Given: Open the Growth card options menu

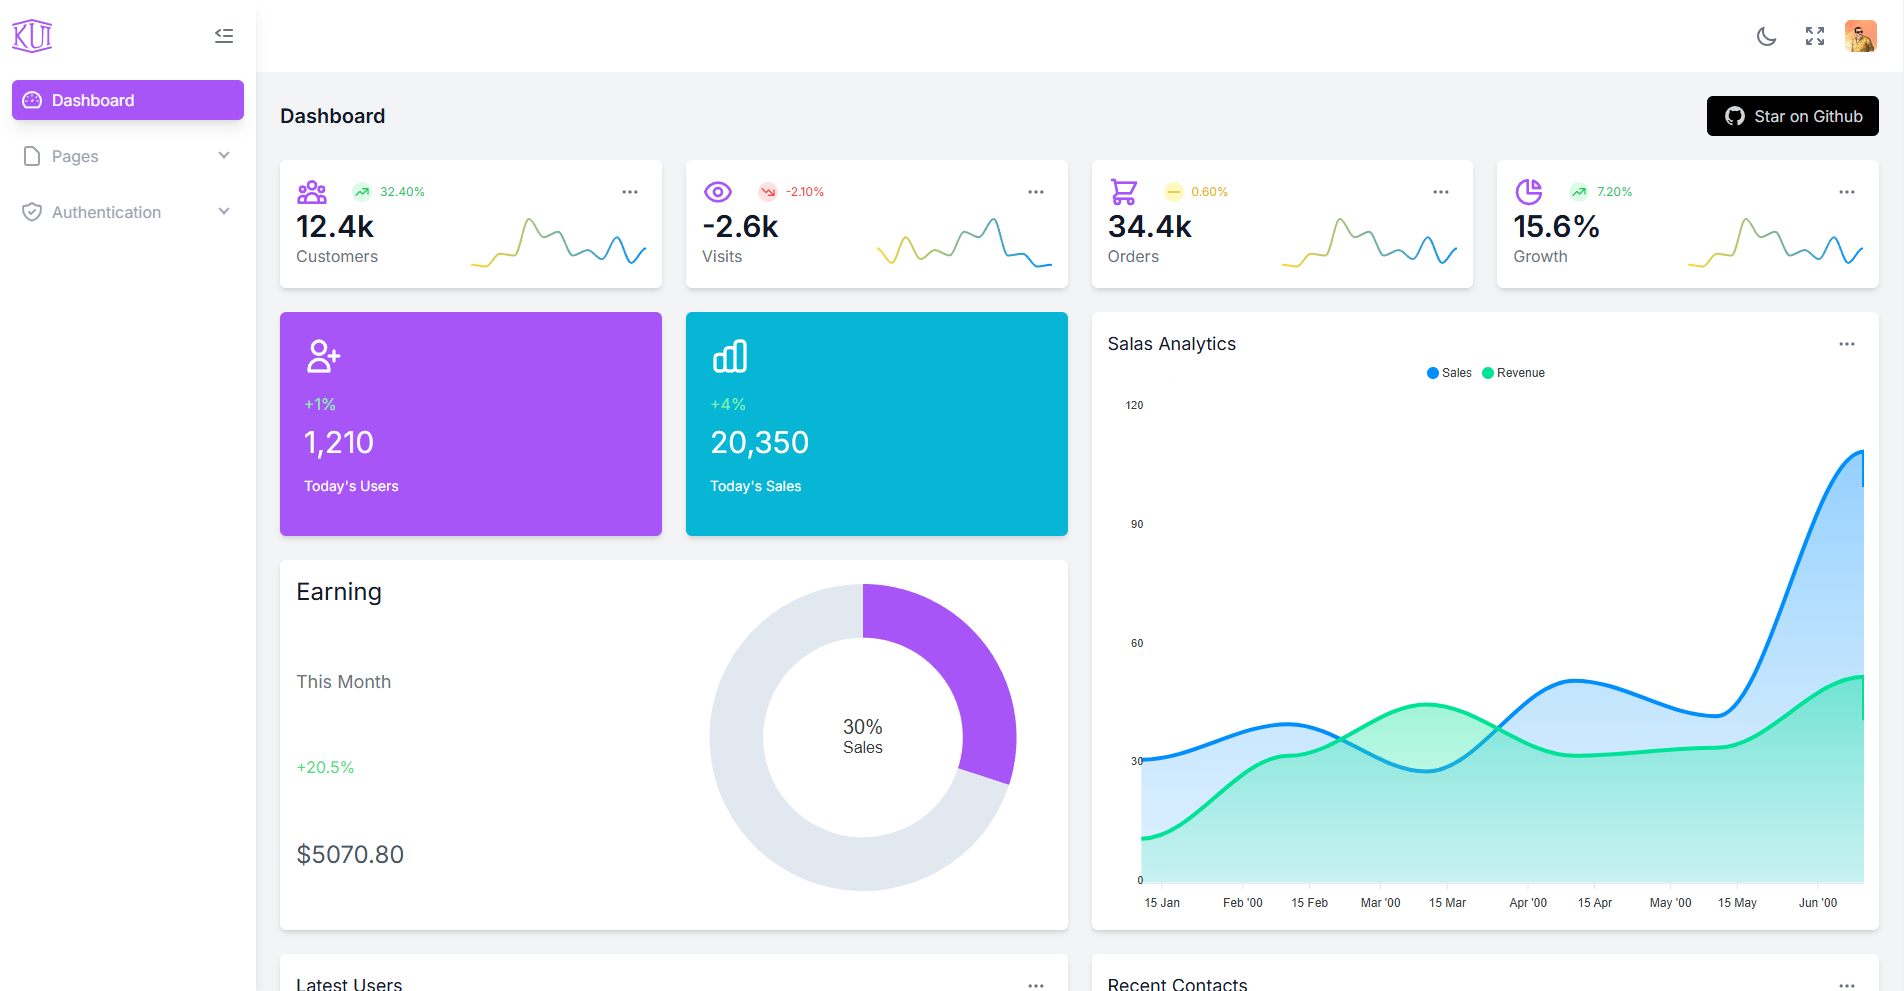Looking at the screenshot, I should [x=1847, y=192].
